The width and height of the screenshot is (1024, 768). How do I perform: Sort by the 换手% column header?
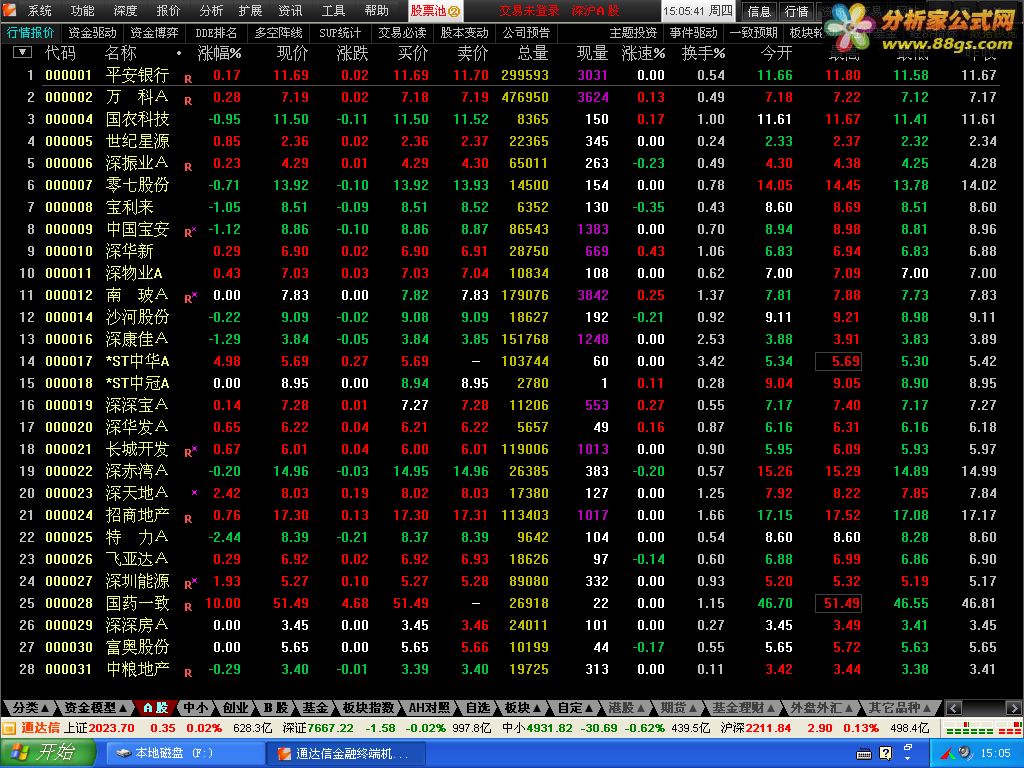pos(703,53)
